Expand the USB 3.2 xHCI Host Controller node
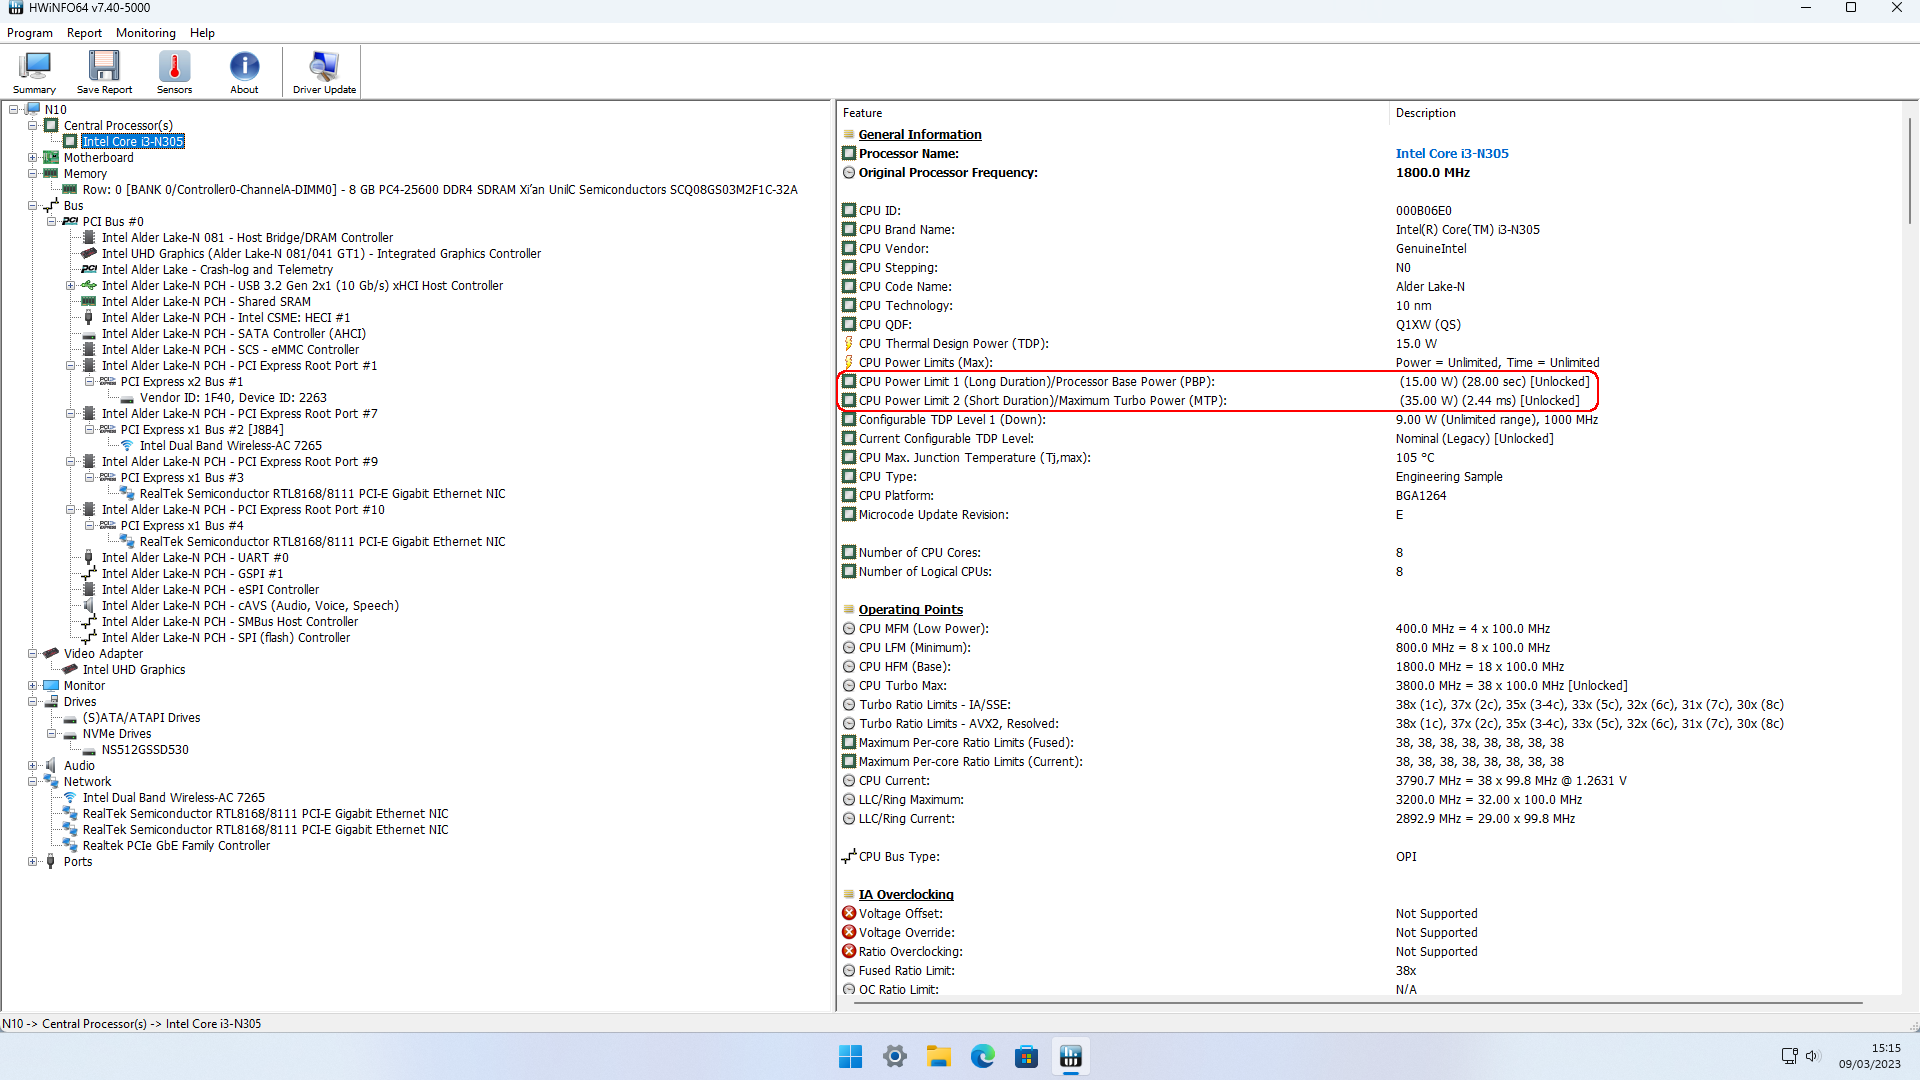The image size is (1920, 1080). tap(71, 286)
